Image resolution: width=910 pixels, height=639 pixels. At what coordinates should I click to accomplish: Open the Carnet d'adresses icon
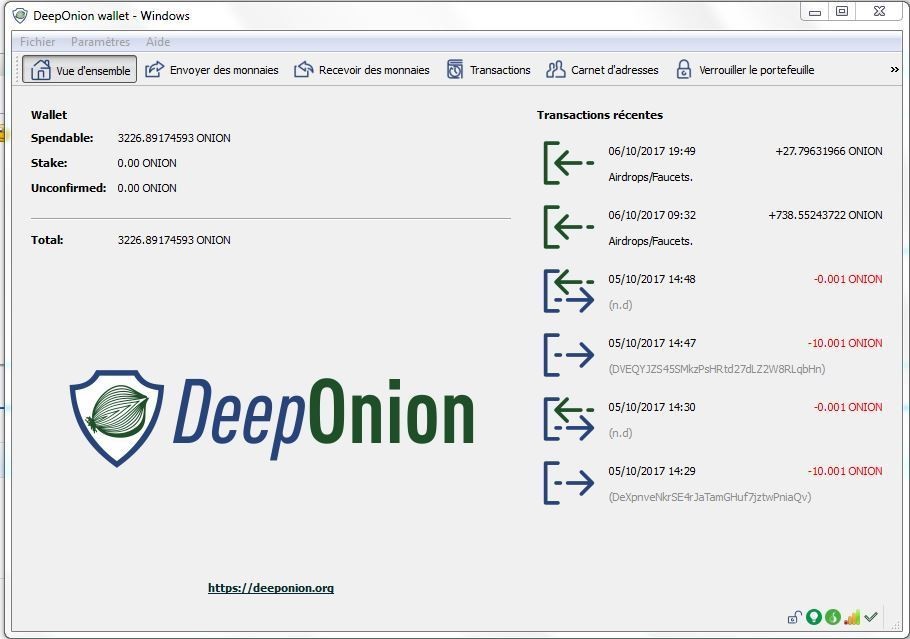pyautogui.click(x=554, y=69)
